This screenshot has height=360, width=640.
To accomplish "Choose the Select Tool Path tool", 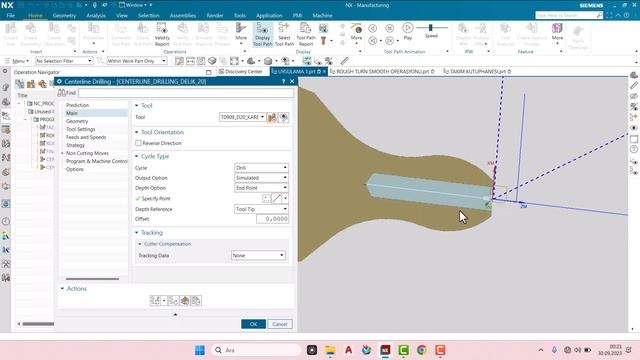I will click(284, 34).
